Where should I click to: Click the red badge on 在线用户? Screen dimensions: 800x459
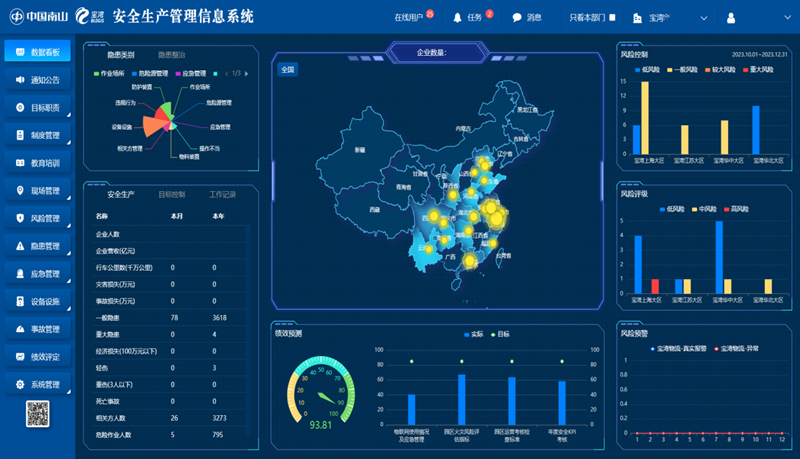pyautogui.click(x=430, y=14)
